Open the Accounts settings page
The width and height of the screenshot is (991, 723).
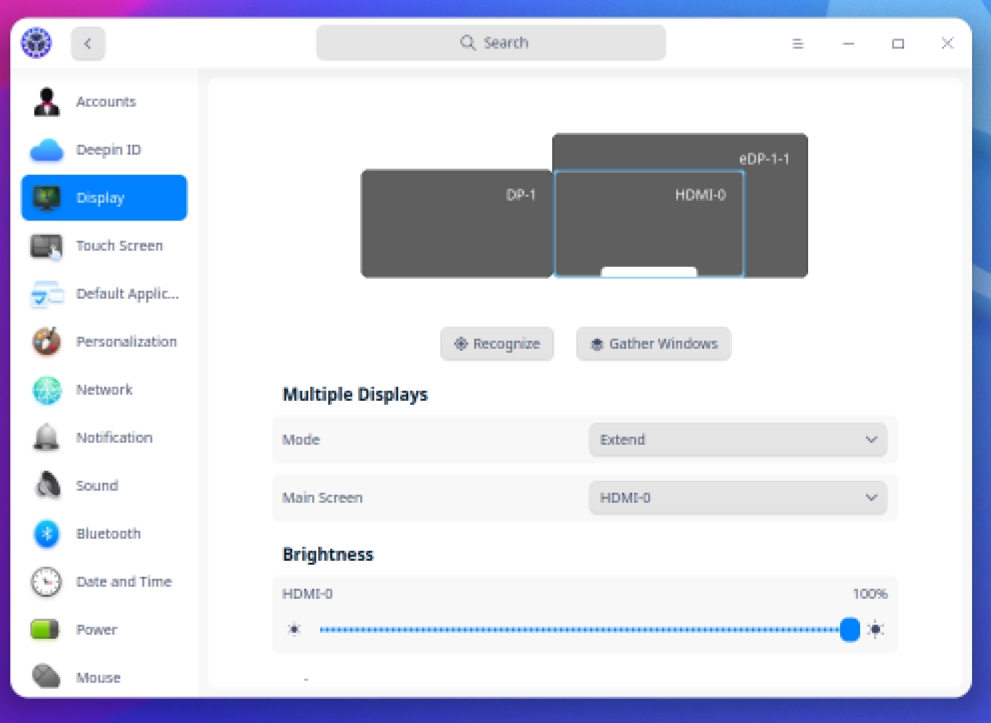click(x=104, y=102)
